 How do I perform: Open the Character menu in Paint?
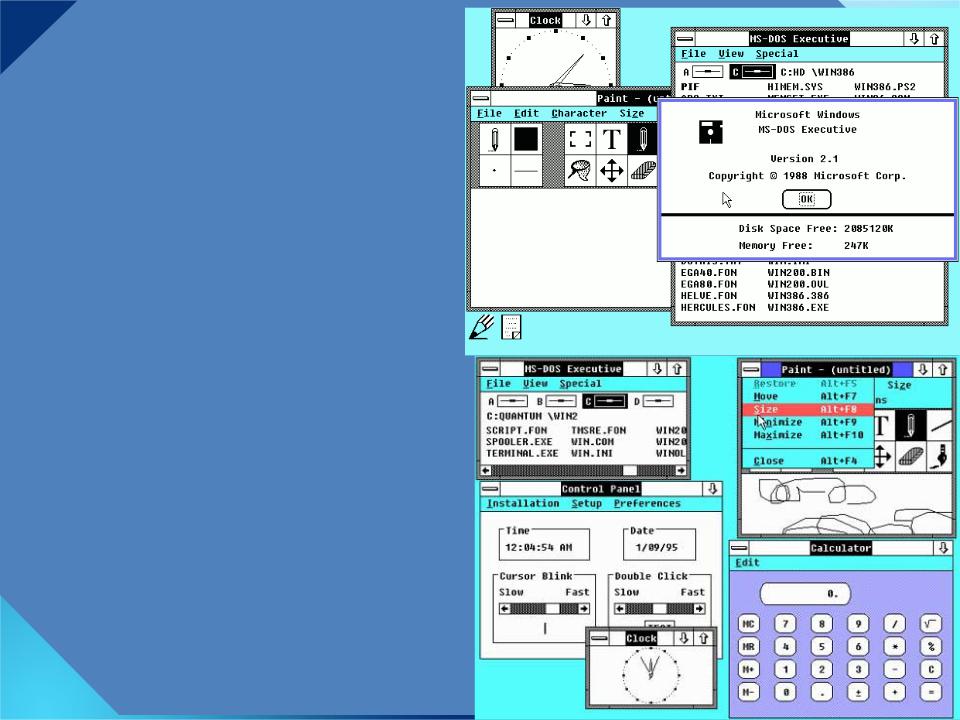pos(579,113)
